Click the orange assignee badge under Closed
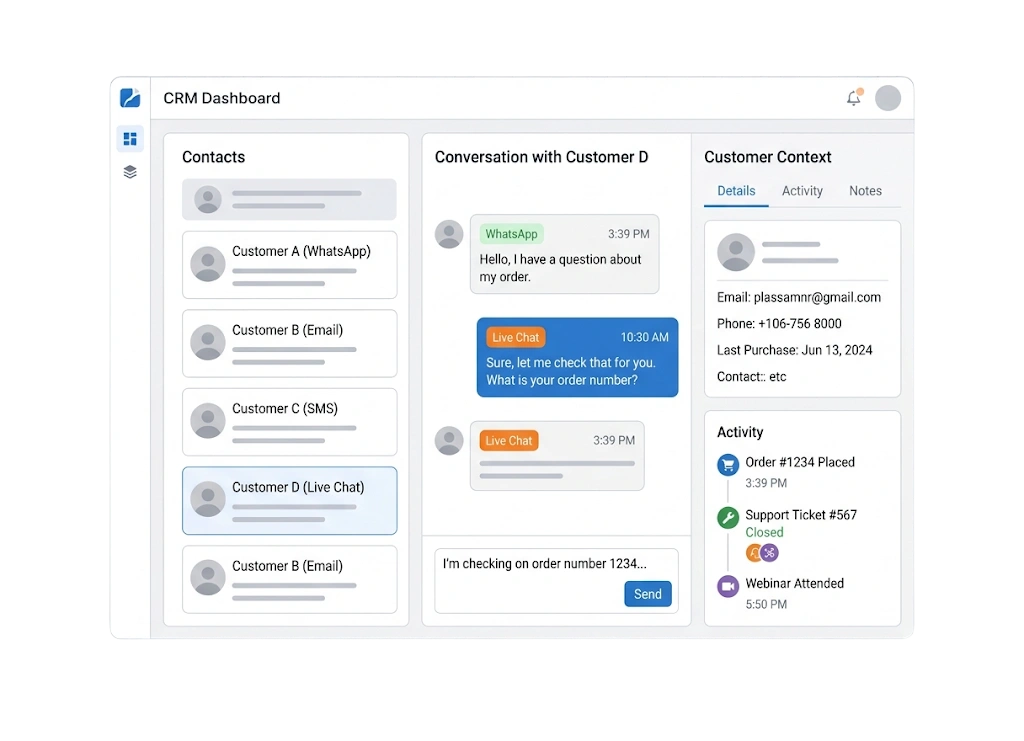 [x=754, y=553]
